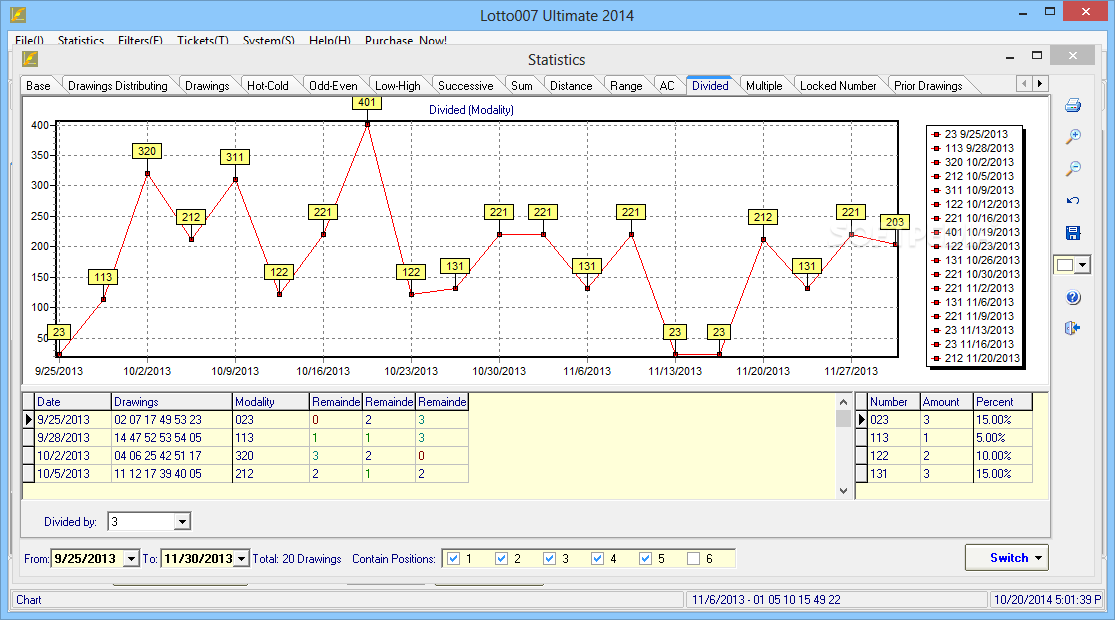Switch to the Base tab

[x=38, y=85]
